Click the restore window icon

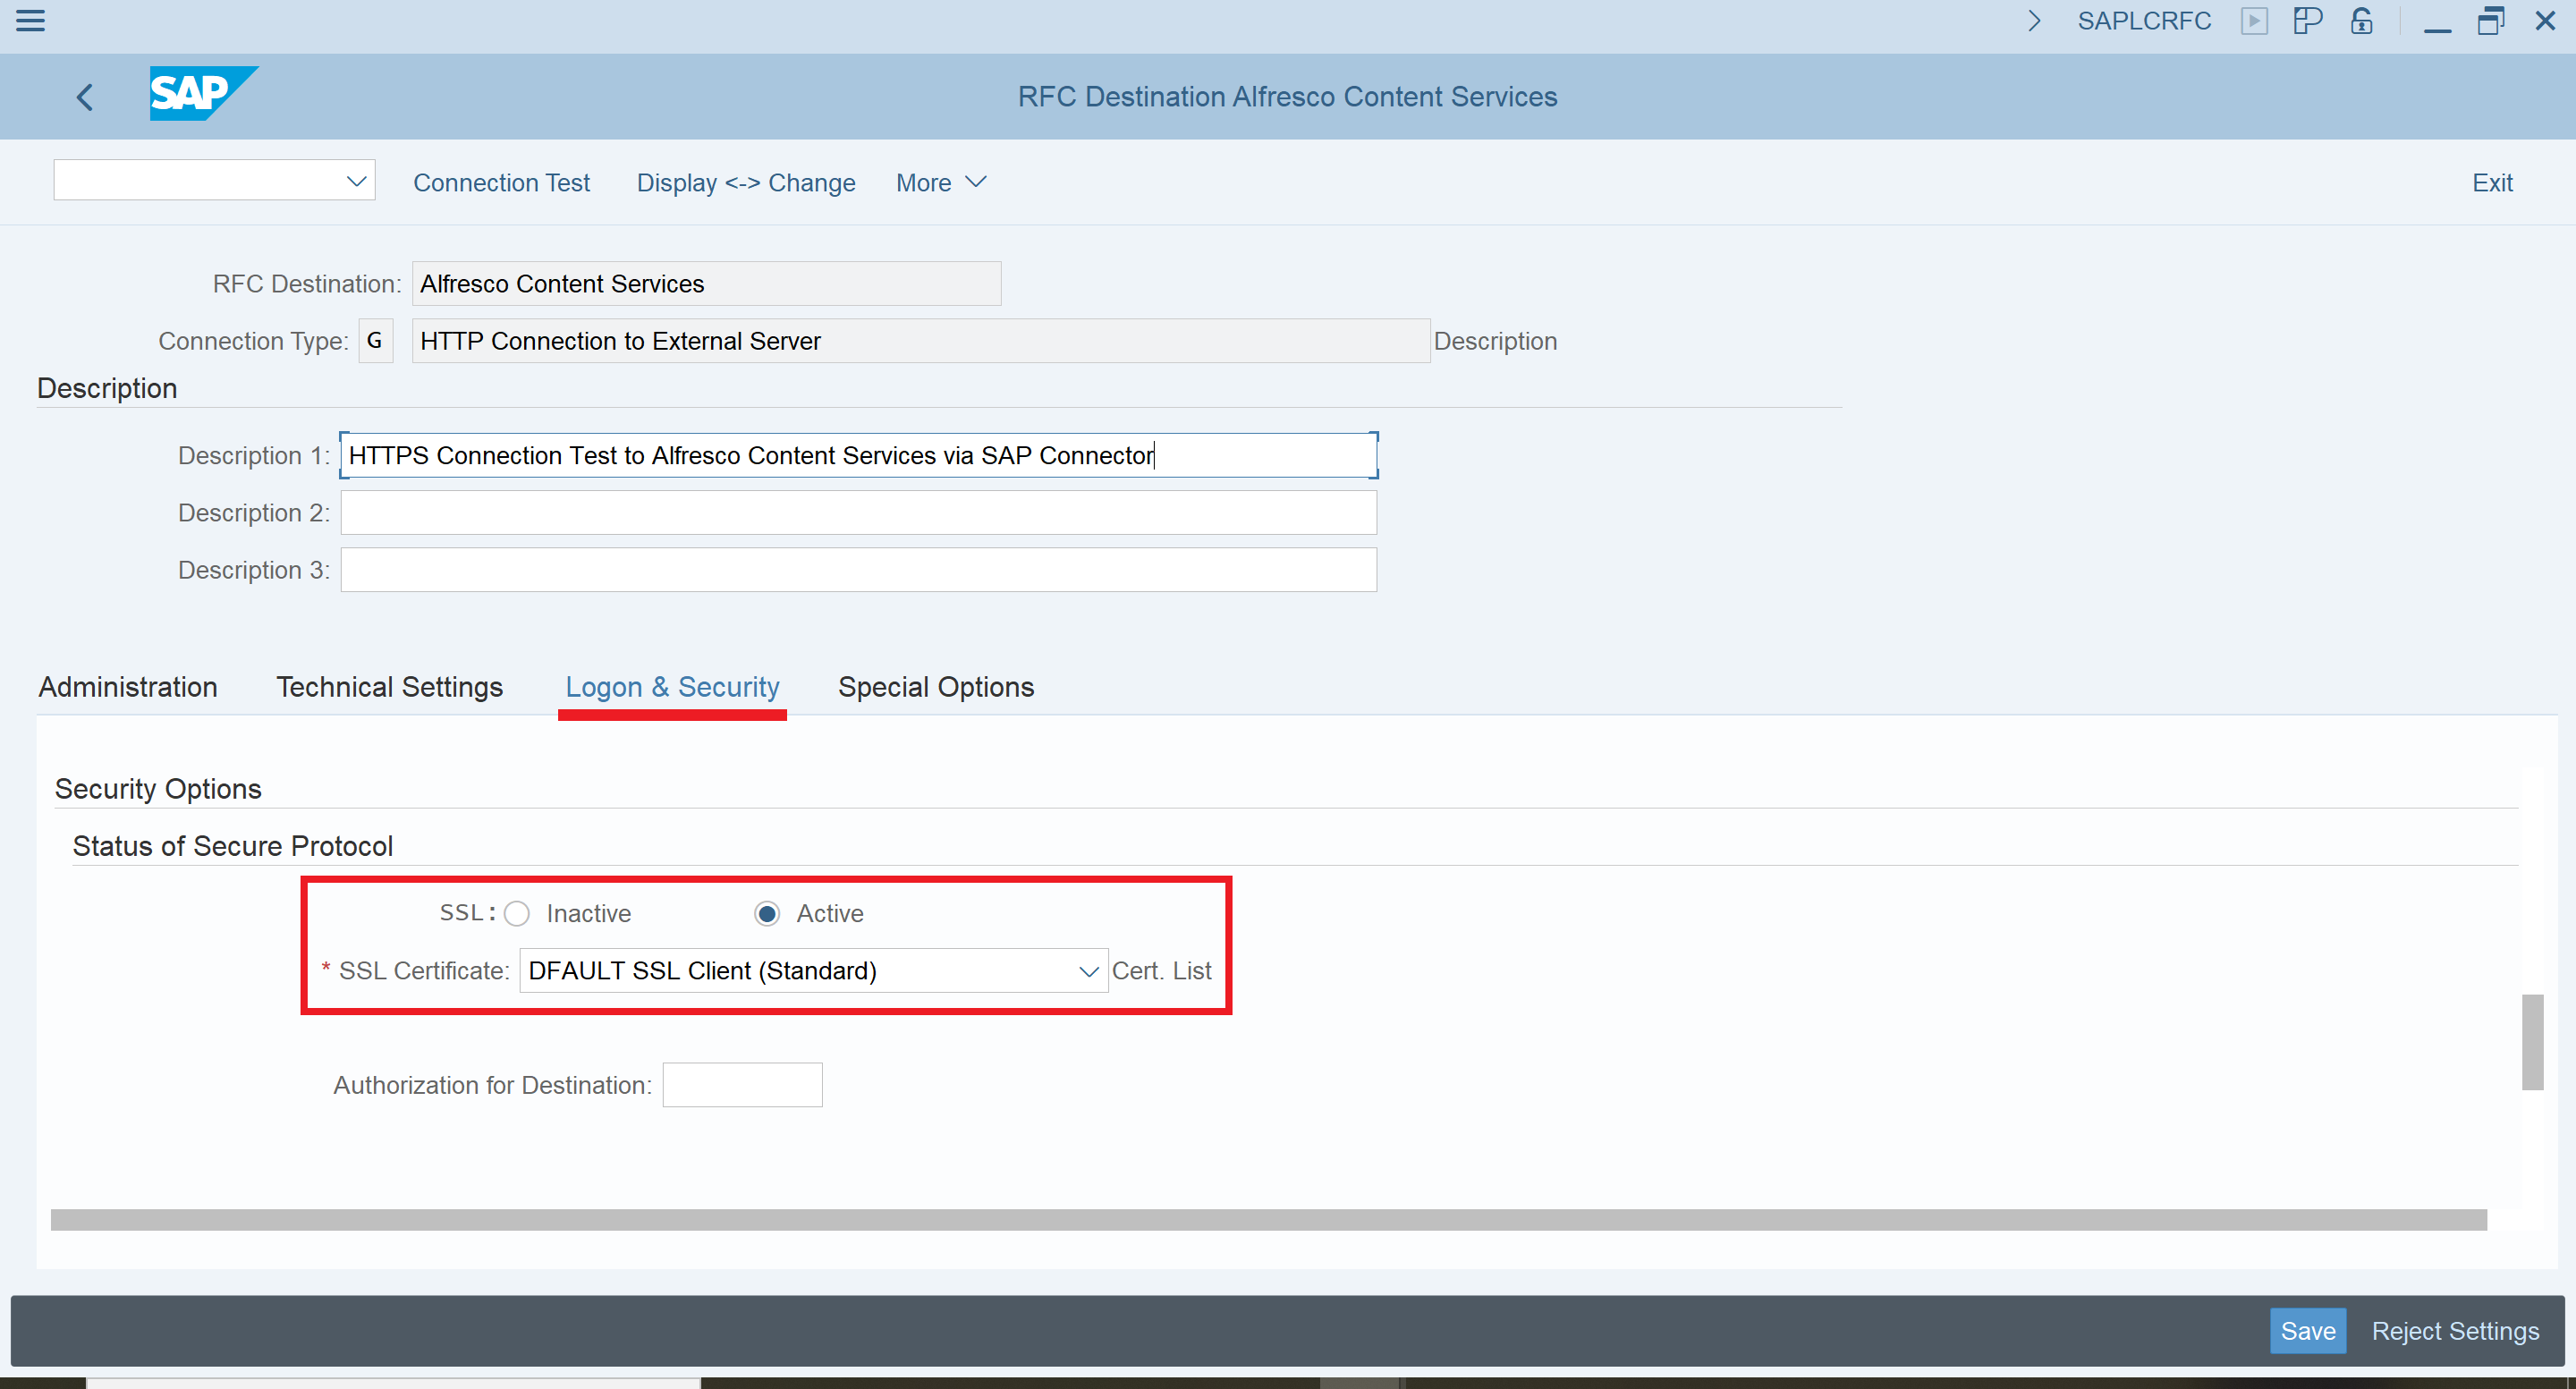coord(2490,21)
